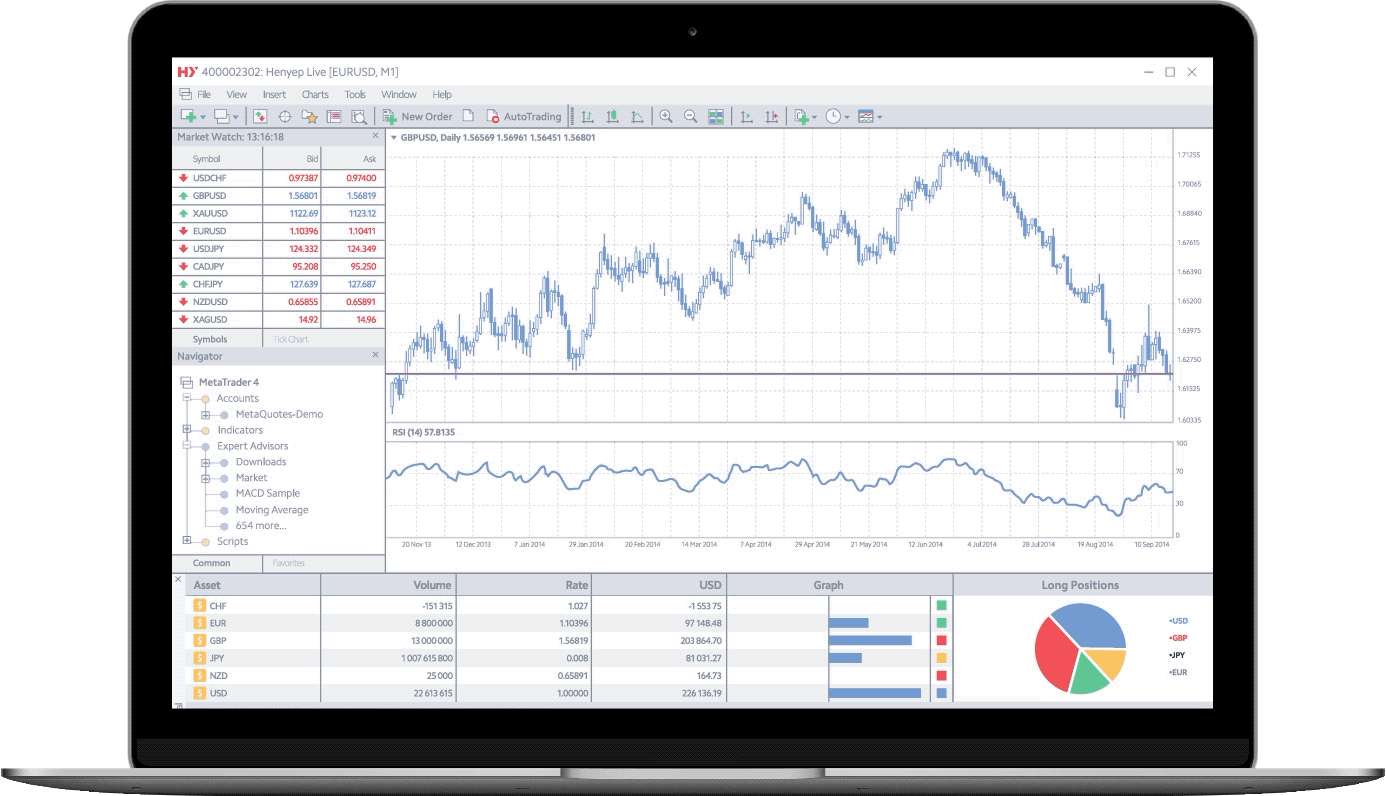Zoom in on the chart
Viewport: 1386px width, 796px height.
point(664,115)
